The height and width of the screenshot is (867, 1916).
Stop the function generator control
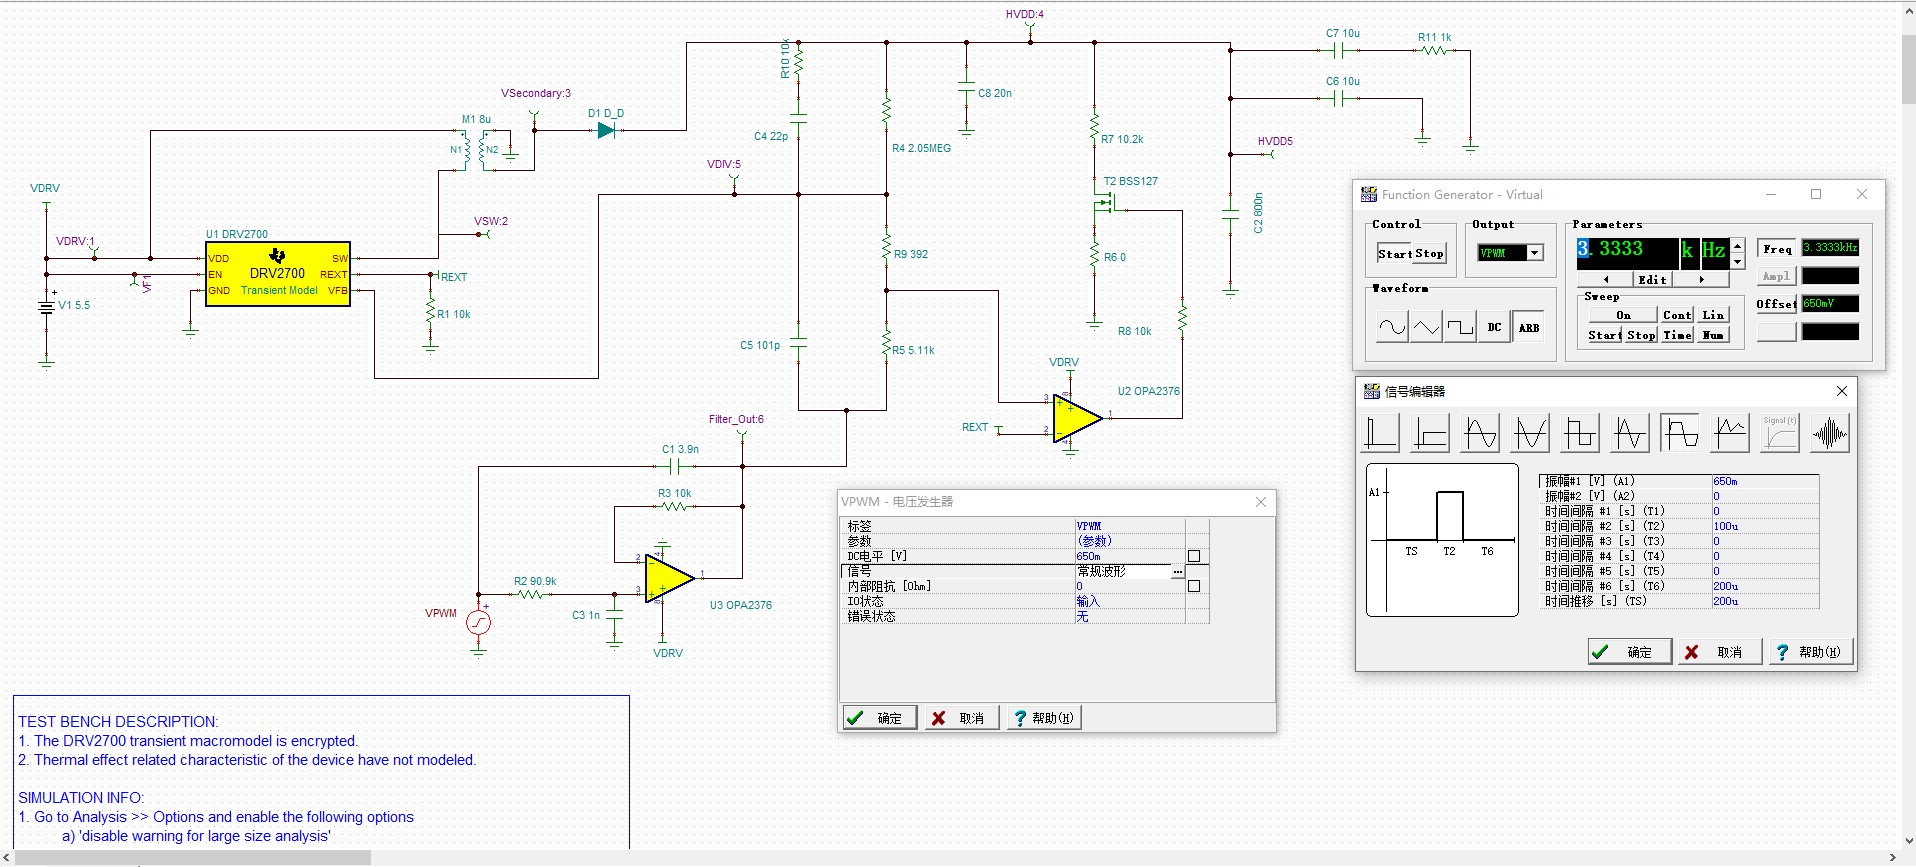click(x=1429, y=254)
